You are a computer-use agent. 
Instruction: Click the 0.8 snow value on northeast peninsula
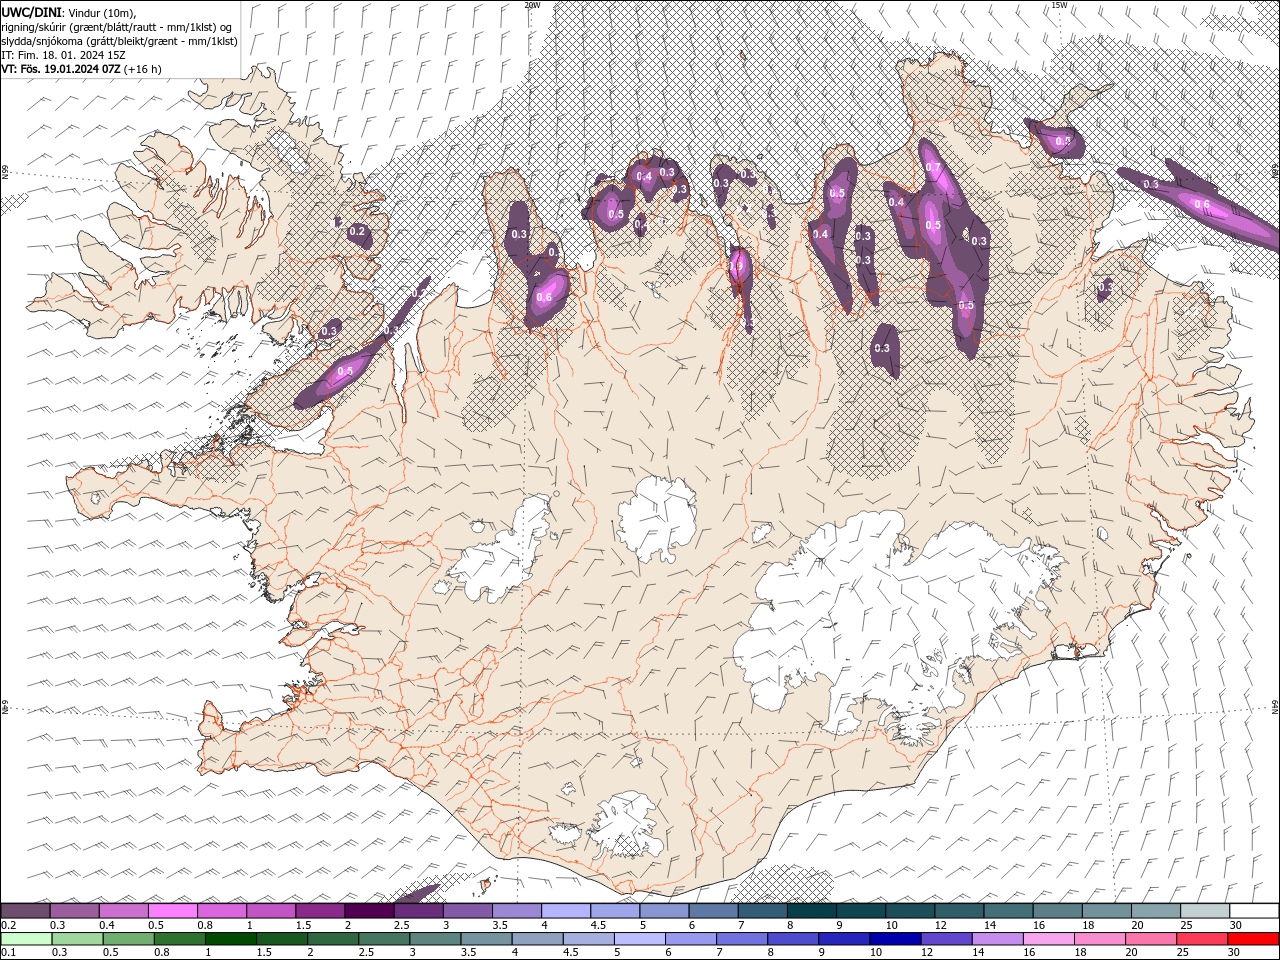coord(1063,142)
